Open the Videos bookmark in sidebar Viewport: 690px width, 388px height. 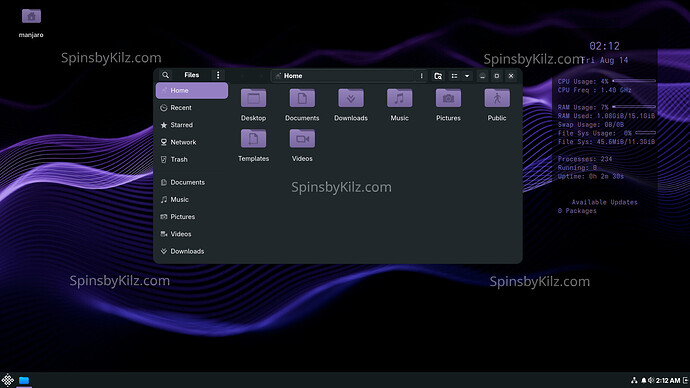pos(192,234)
